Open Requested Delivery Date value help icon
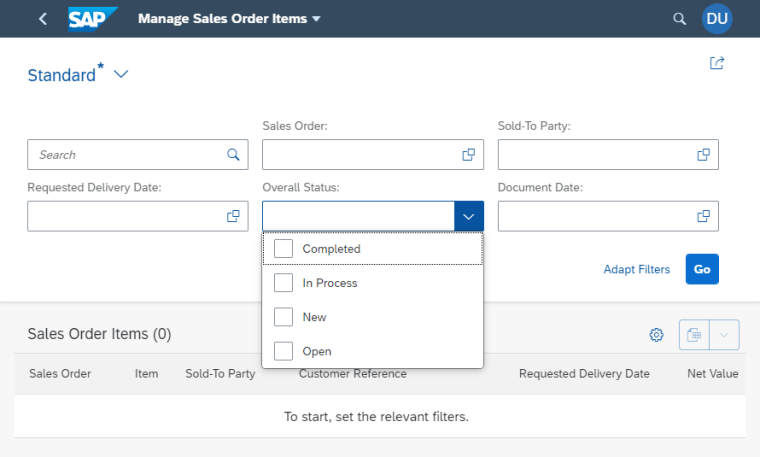 (x=233, y=216)
